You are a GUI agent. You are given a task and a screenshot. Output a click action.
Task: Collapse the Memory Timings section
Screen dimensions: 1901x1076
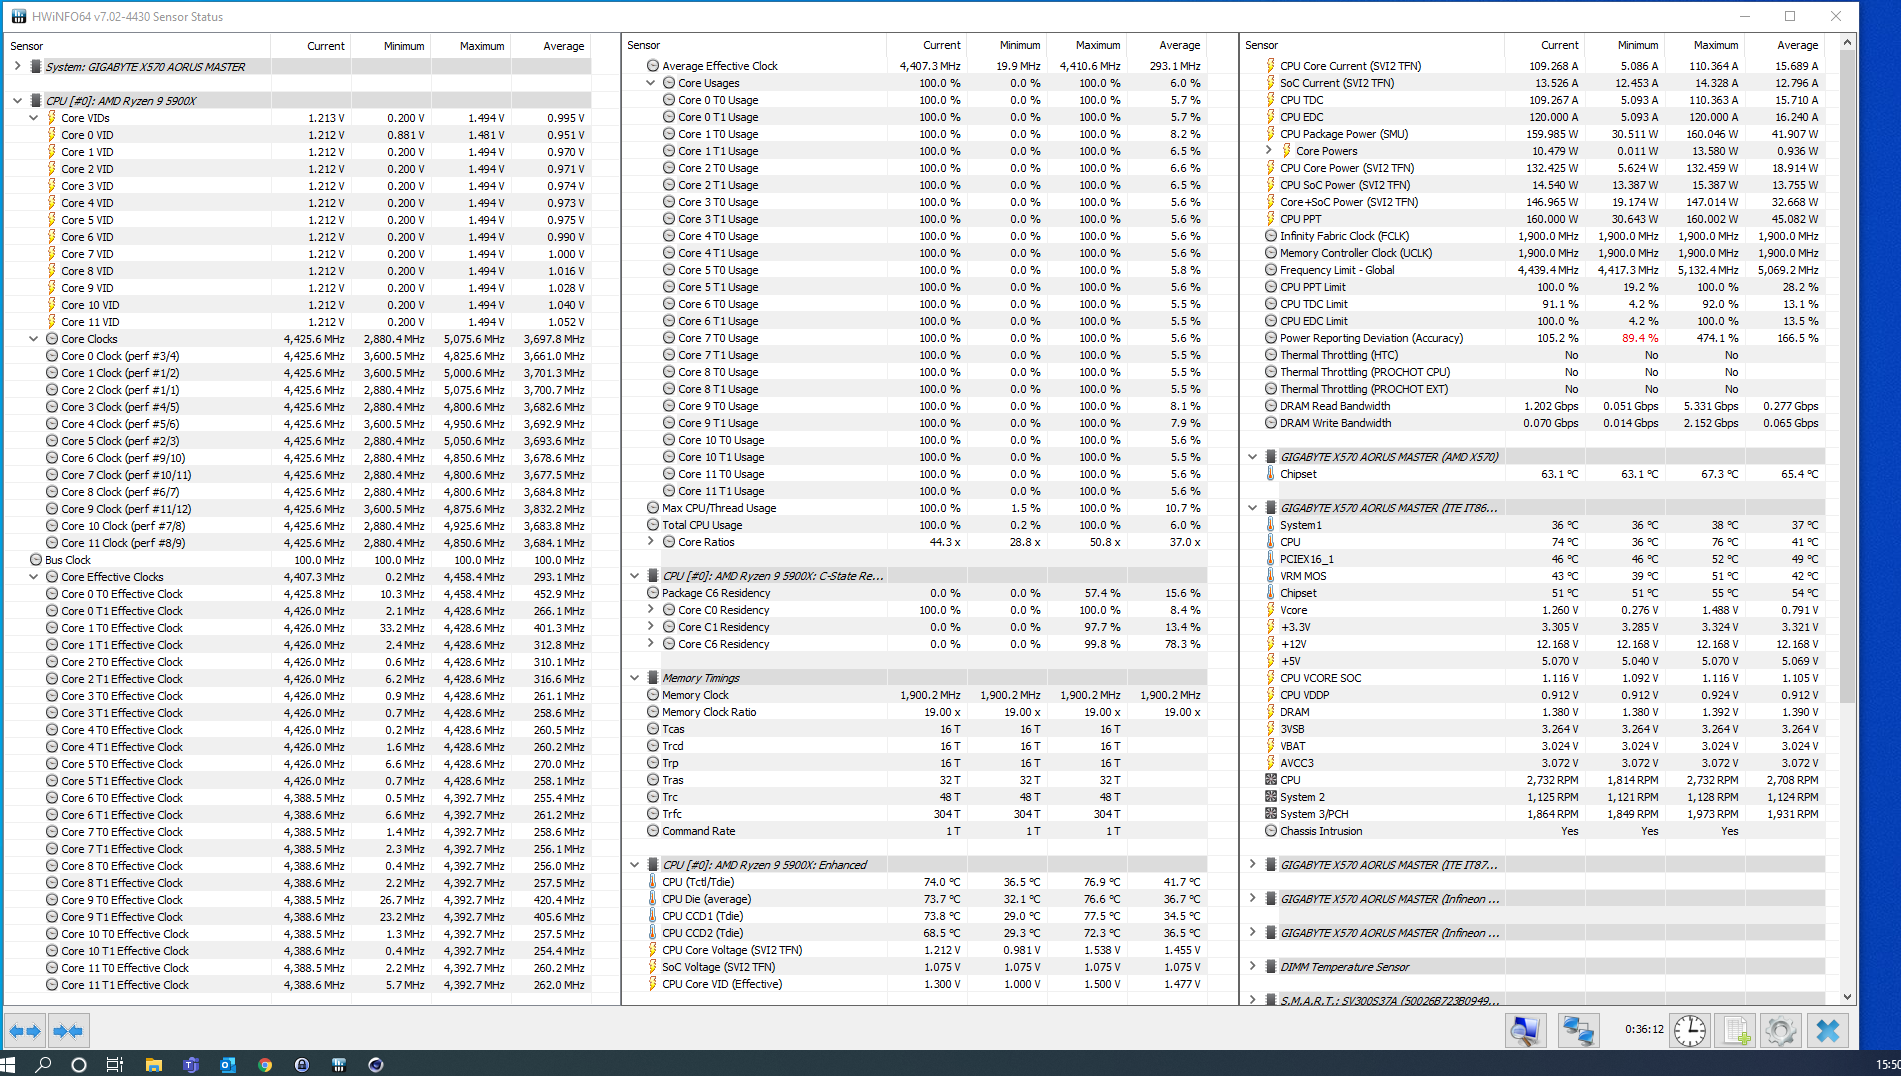(x=634, y=678)
